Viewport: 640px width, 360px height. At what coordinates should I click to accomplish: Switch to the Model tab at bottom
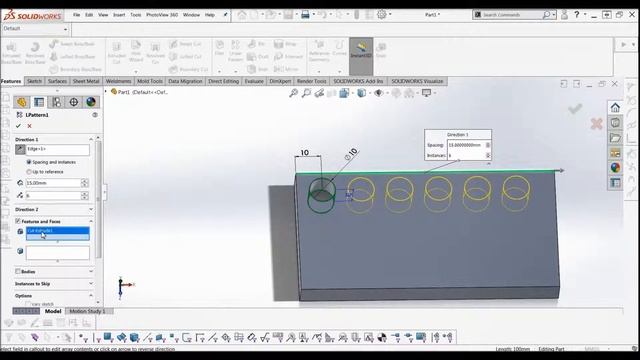pos(53,311)
